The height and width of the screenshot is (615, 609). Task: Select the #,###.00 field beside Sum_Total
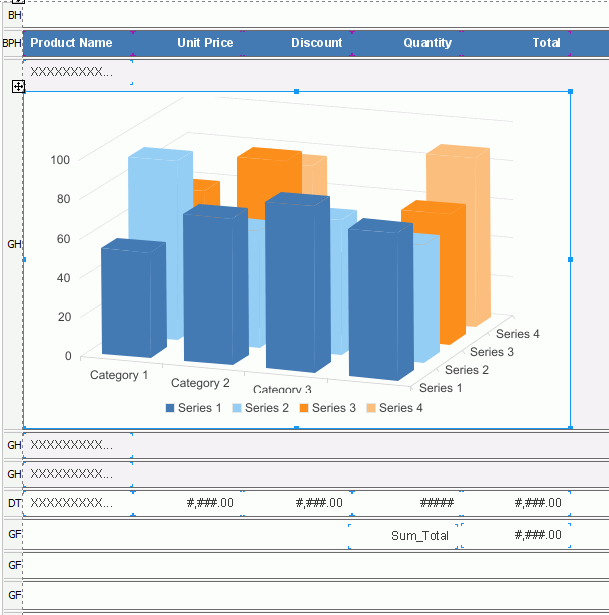[x=537, y=535]
